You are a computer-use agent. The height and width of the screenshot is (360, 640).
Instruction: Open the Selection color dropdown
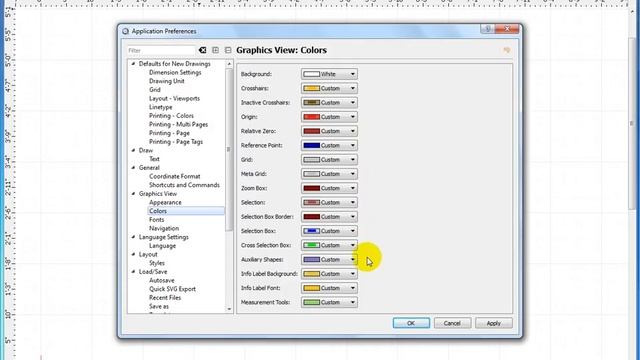(x=329, y=202)
